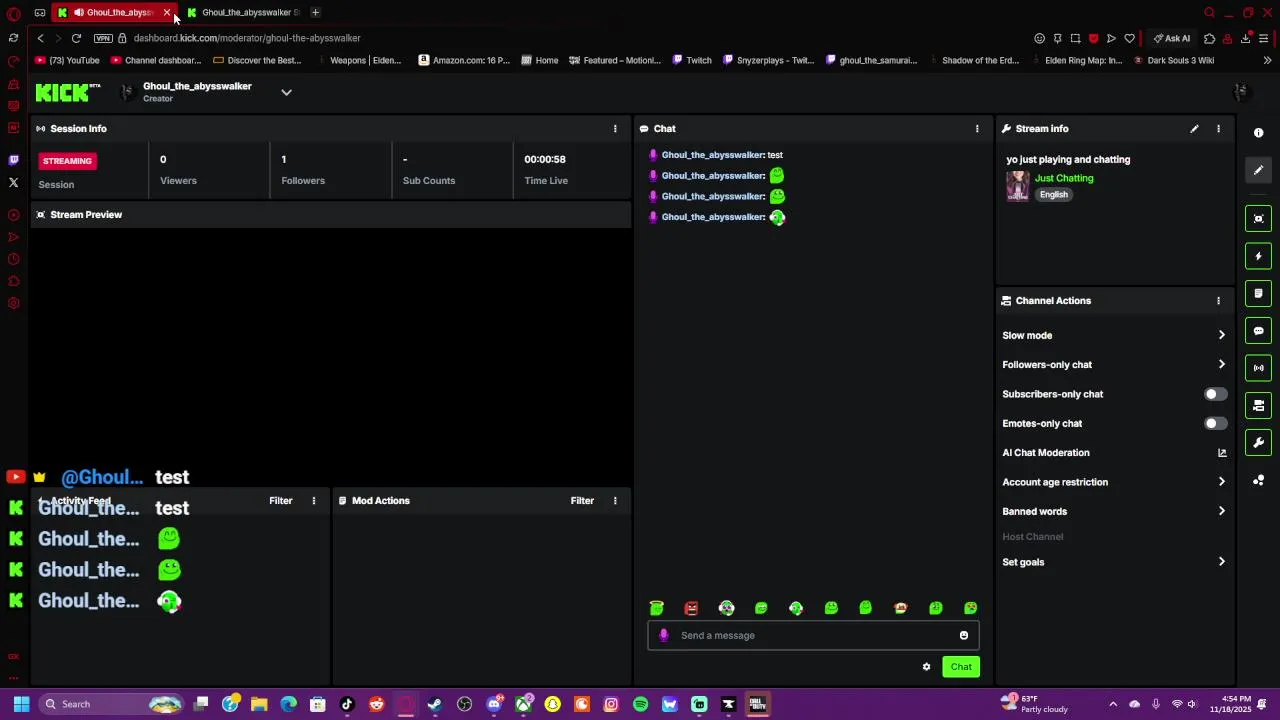Edit stream info with pencil icon

(1194, 129)
